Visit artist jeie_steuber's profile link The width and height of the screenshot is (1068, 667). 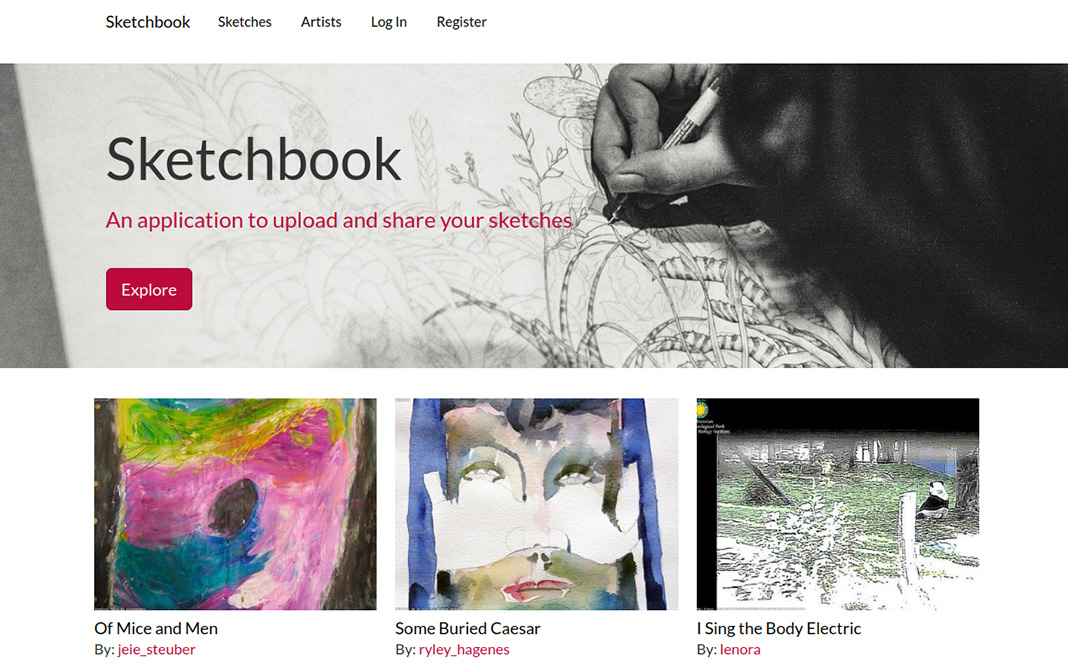(157, 649)
